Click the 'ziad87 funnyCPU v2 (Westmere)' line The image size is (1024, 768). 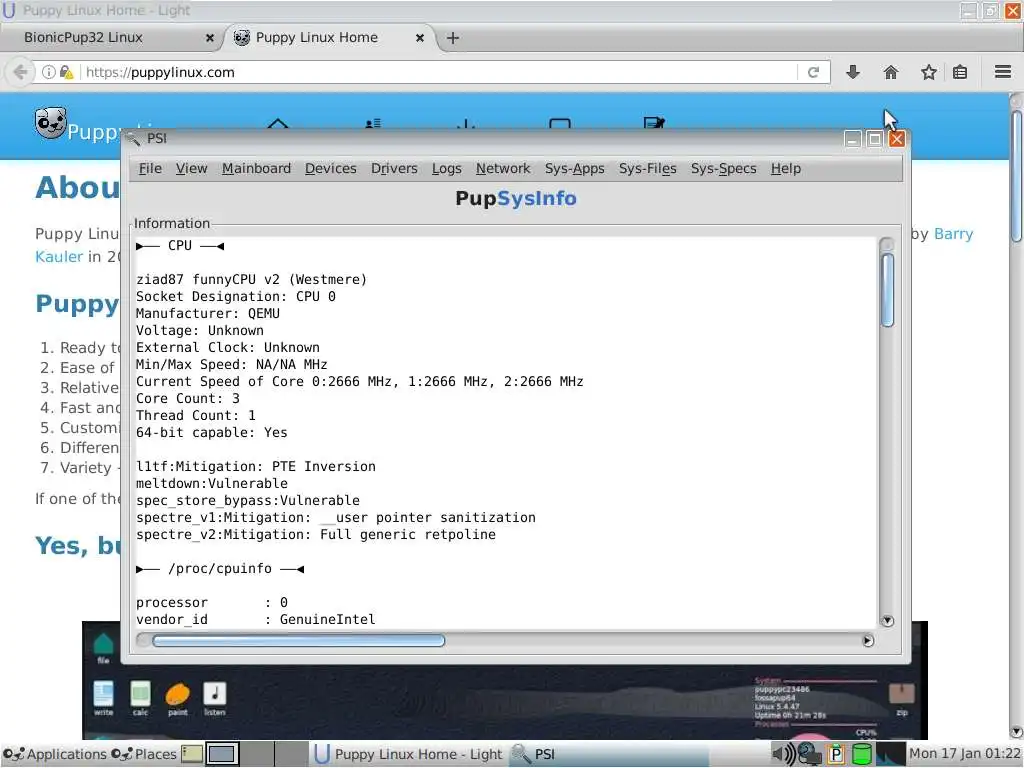pyautogui.click(x=251, y=280)
